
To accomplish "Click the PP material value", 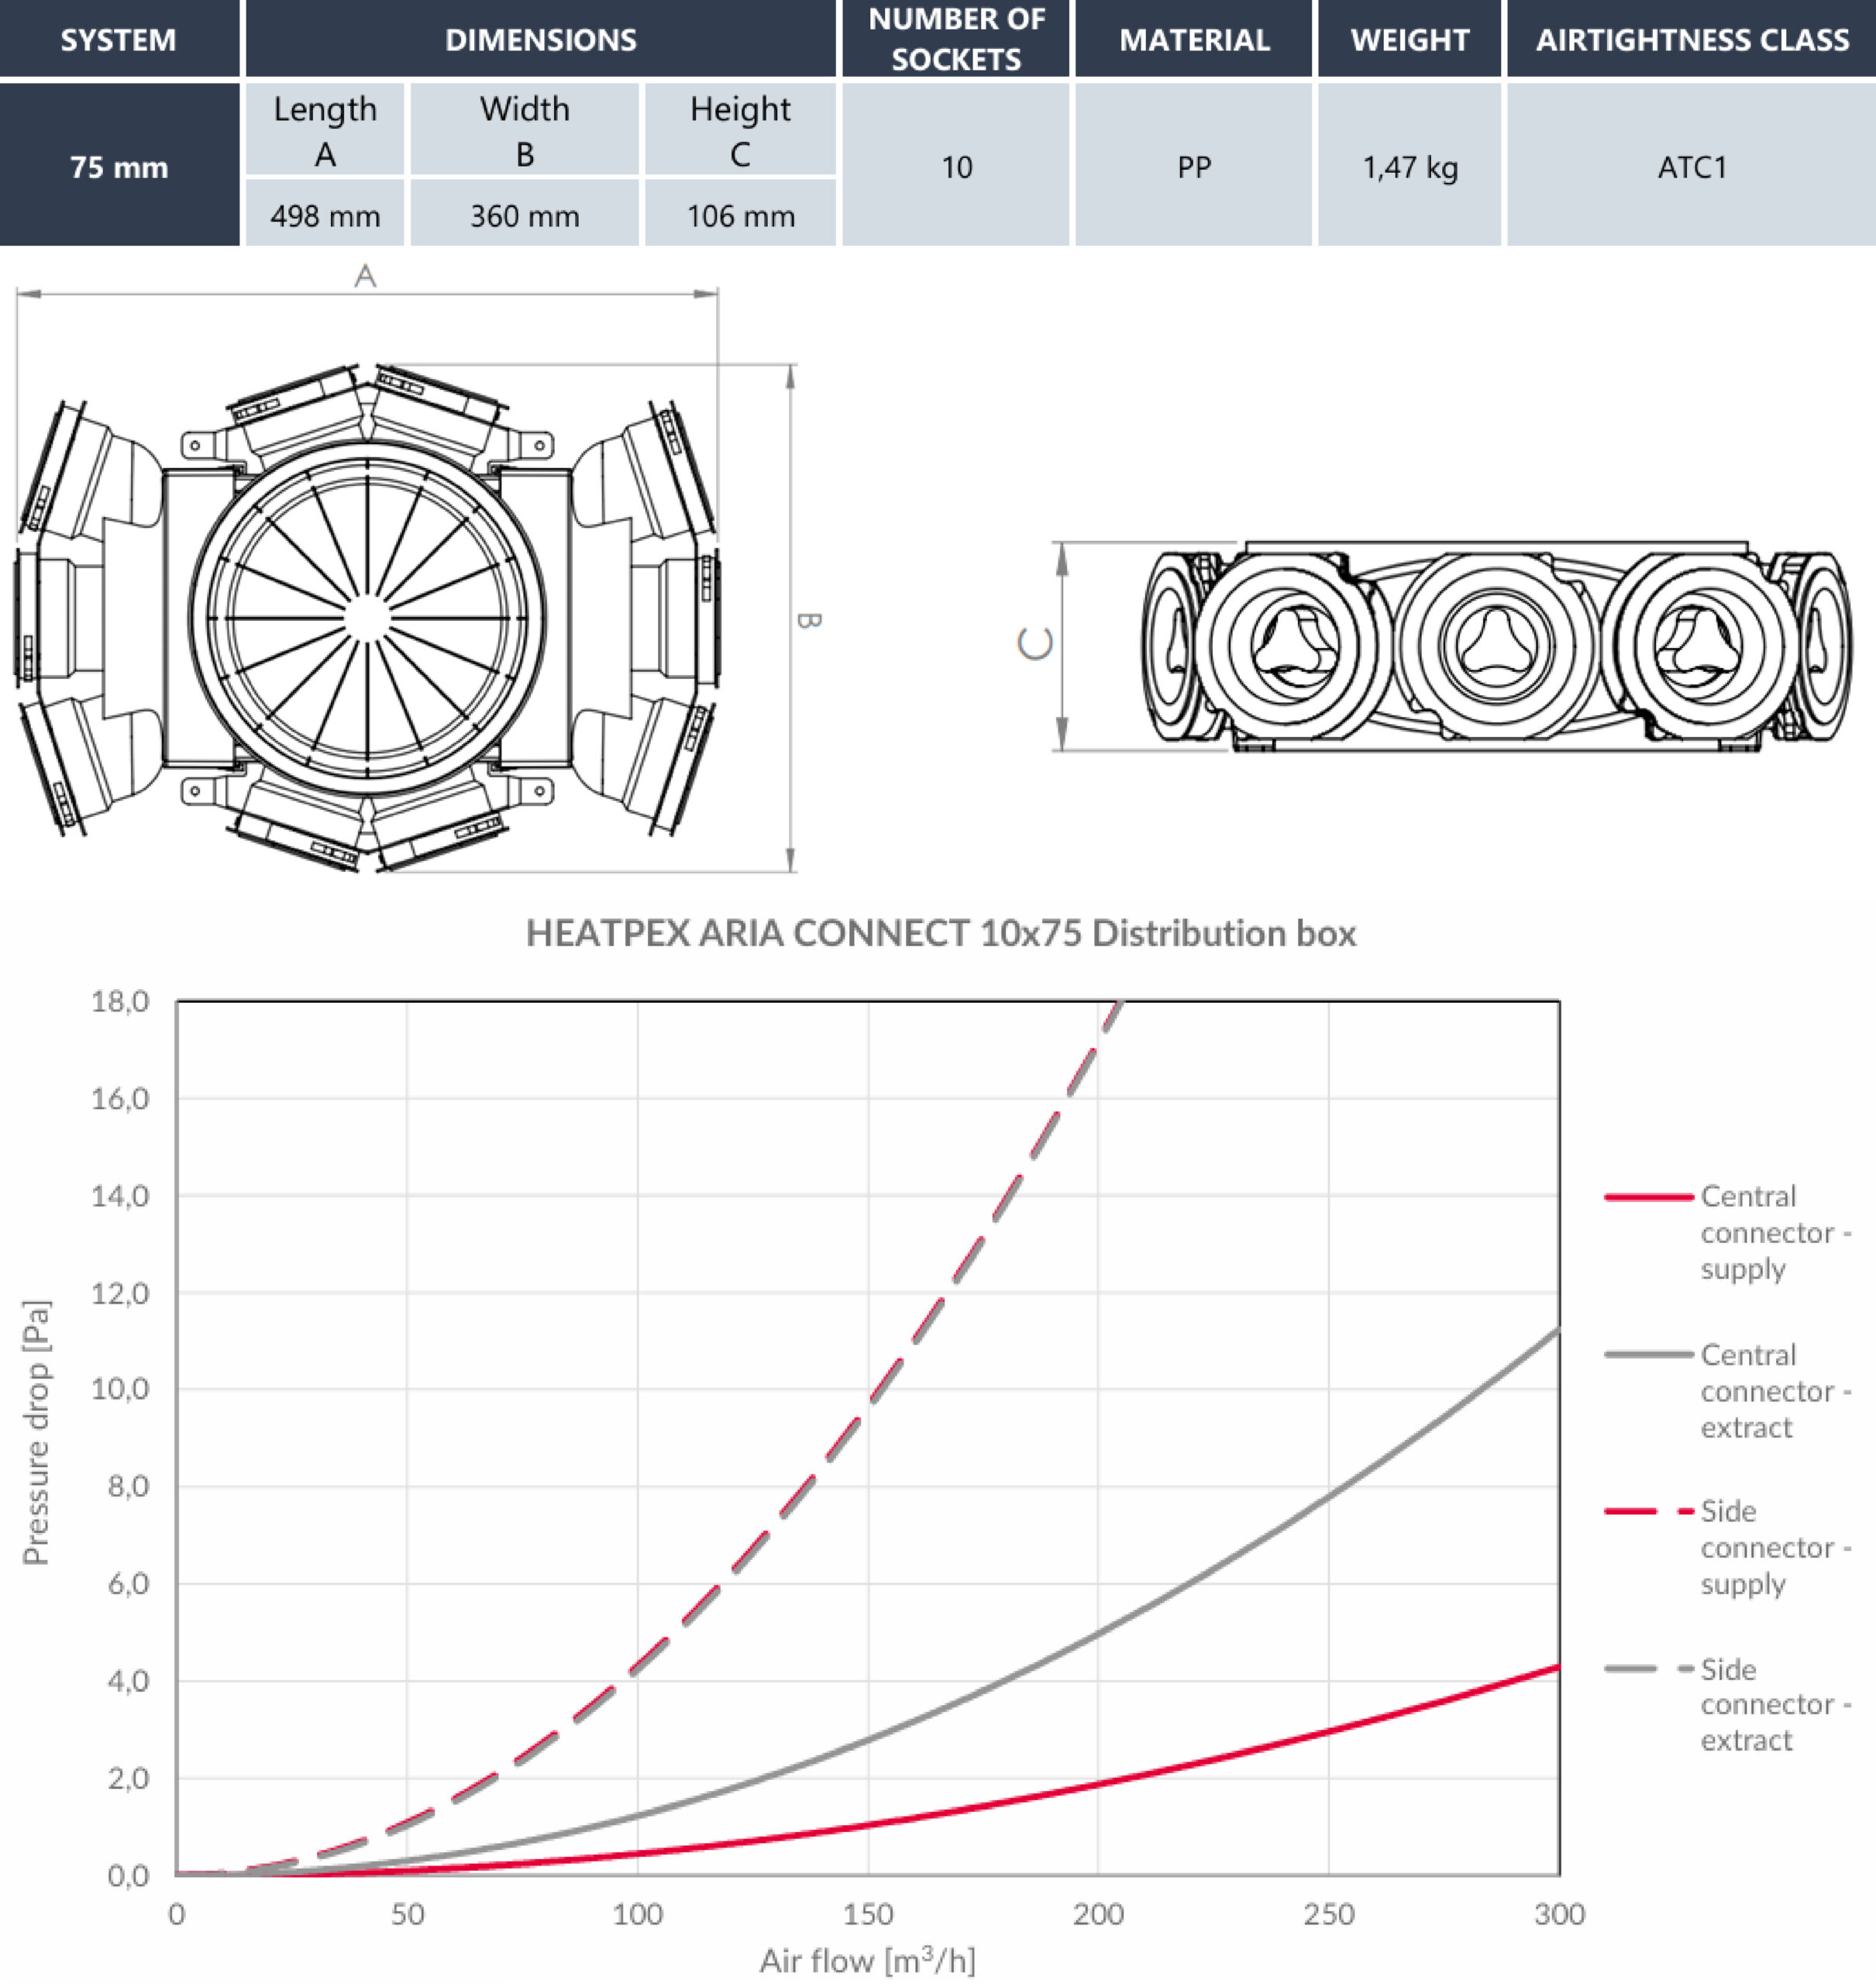I will point(1193,165).
